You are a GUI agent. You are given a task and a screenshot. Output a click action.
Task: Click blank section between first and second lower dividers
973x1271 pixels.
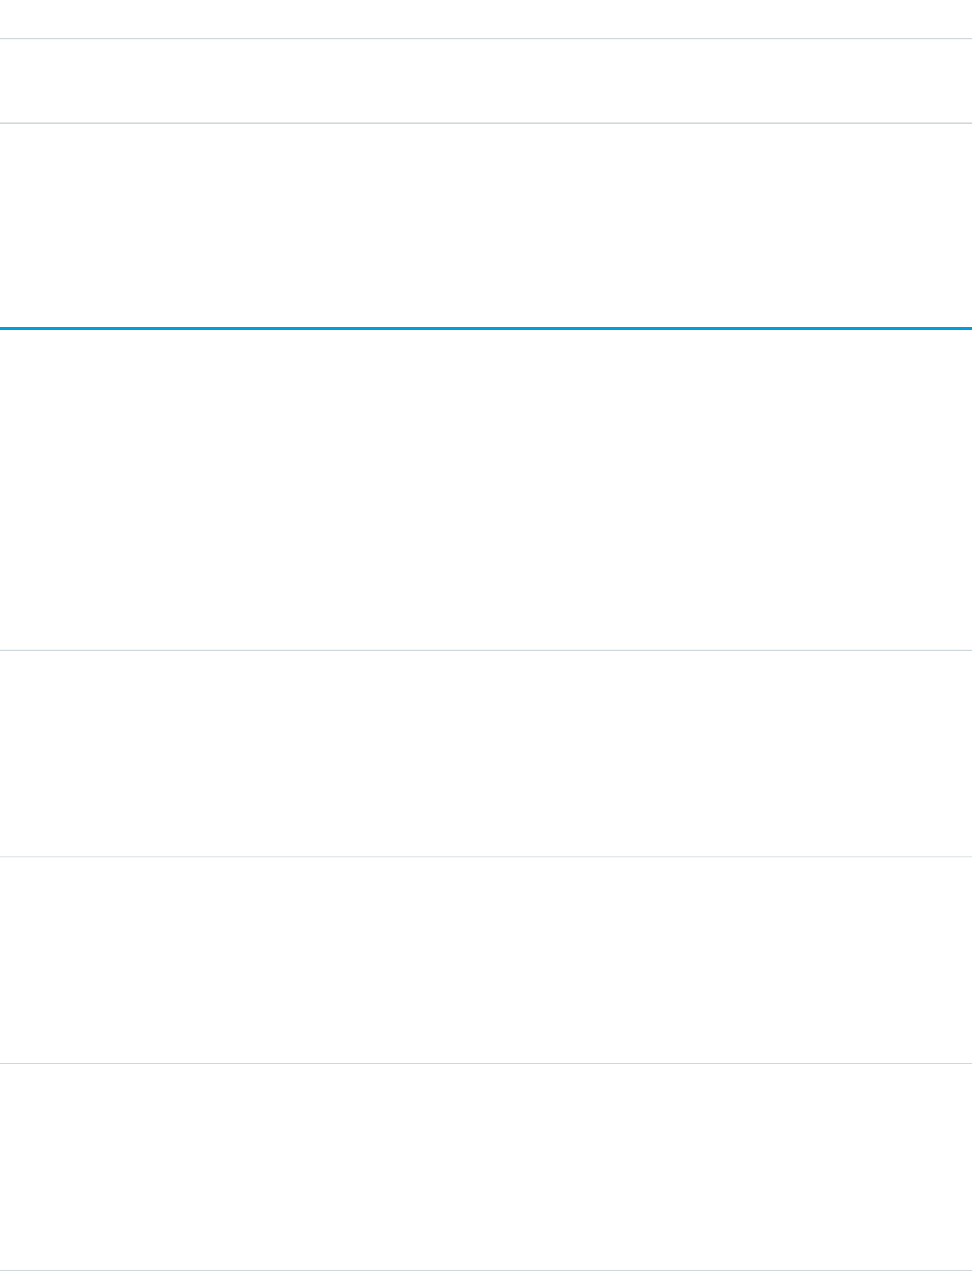(x=486, y=754)
